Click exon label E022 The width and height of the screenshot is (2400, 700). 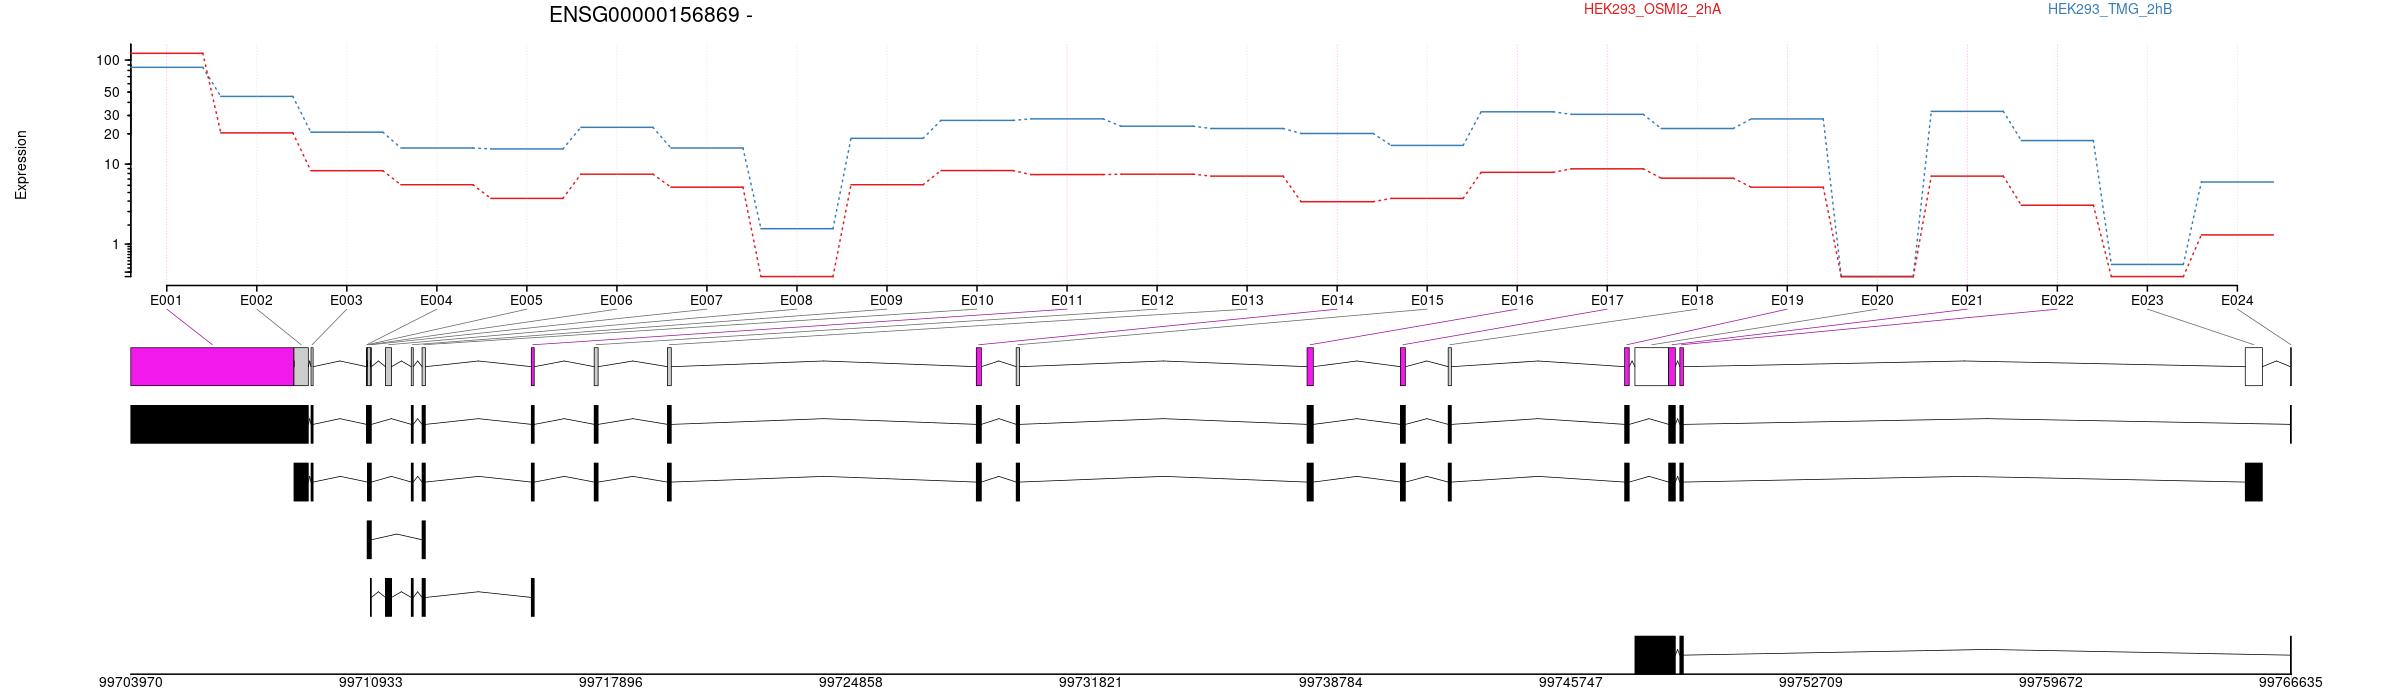pyautogui.click(x=2057, y=300)
